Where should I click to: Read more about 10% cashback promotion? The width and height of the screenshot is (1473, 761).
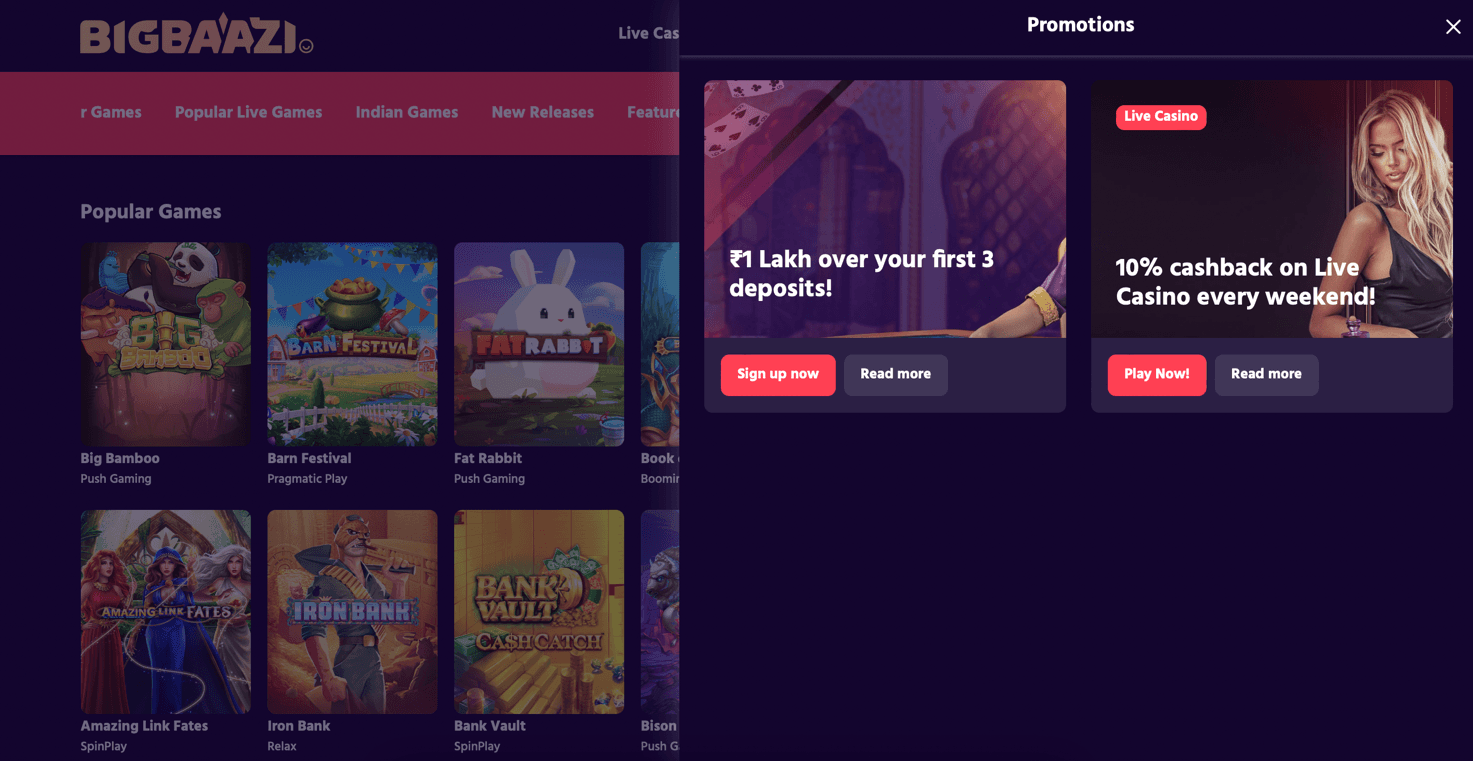(x=1266, y=375)
